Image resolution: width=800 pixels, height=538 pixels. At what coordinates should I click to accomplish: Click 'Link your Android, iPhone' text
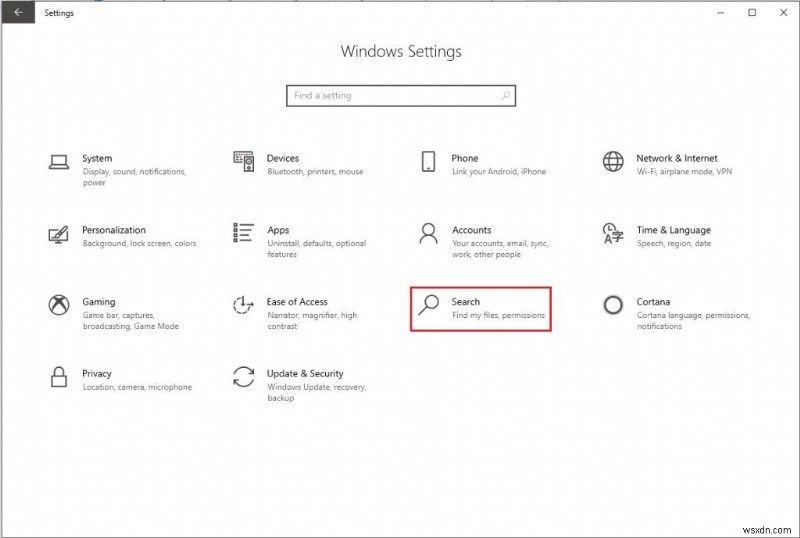point(499,172)
